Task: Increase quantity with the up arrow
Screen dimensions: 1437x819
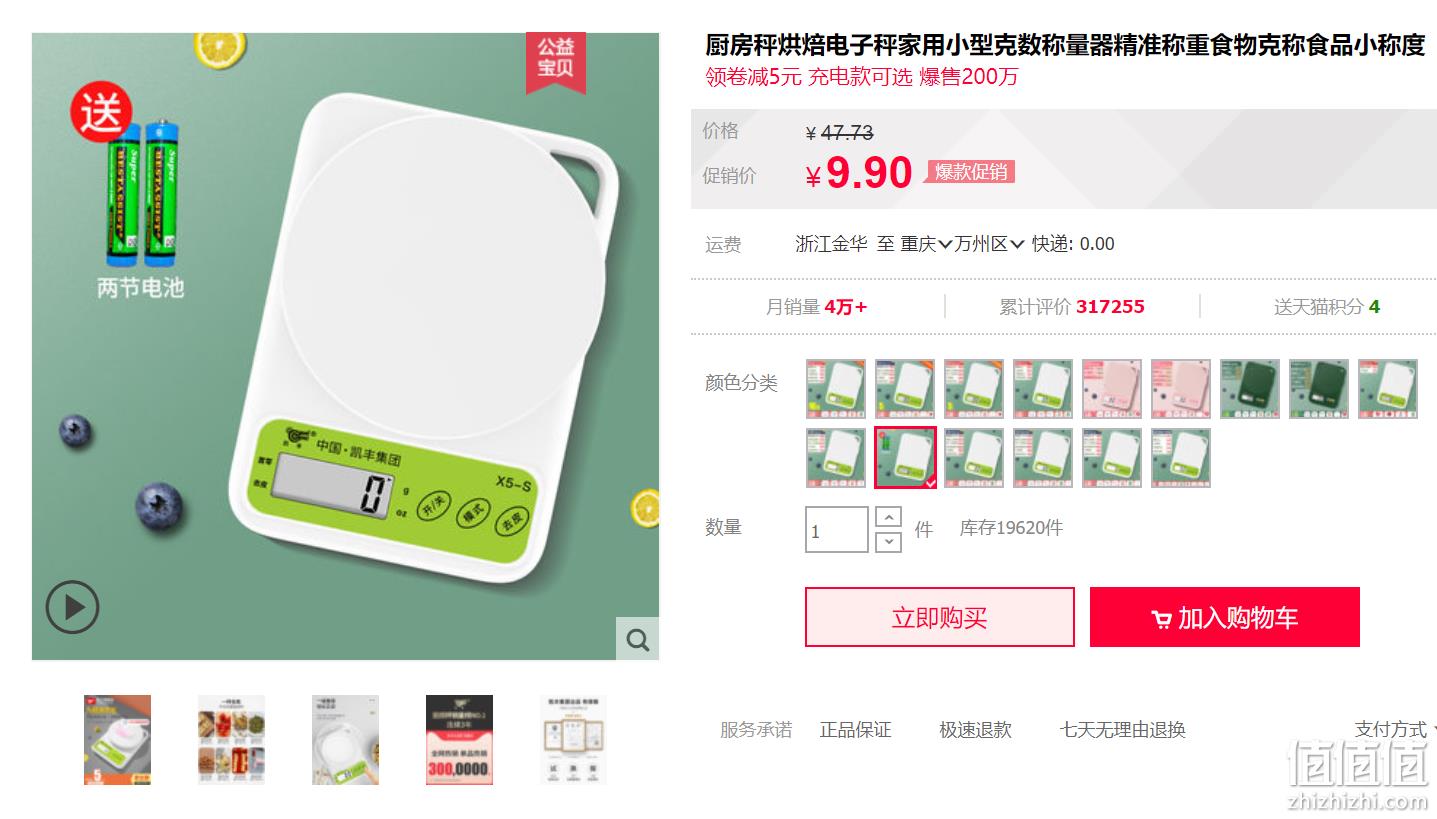Action: [x=888, y=517]
